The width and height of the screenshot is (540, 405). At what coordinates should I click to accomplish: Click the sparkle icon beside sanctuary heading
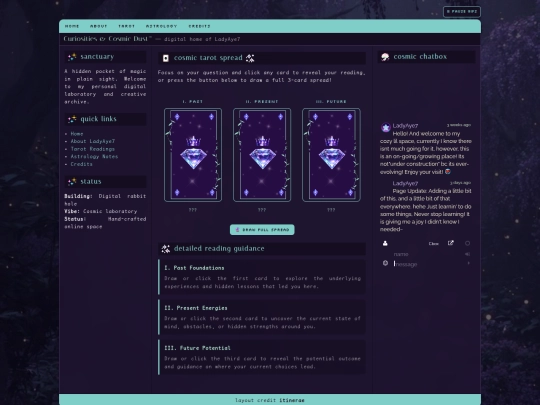[x=72, y=57]
